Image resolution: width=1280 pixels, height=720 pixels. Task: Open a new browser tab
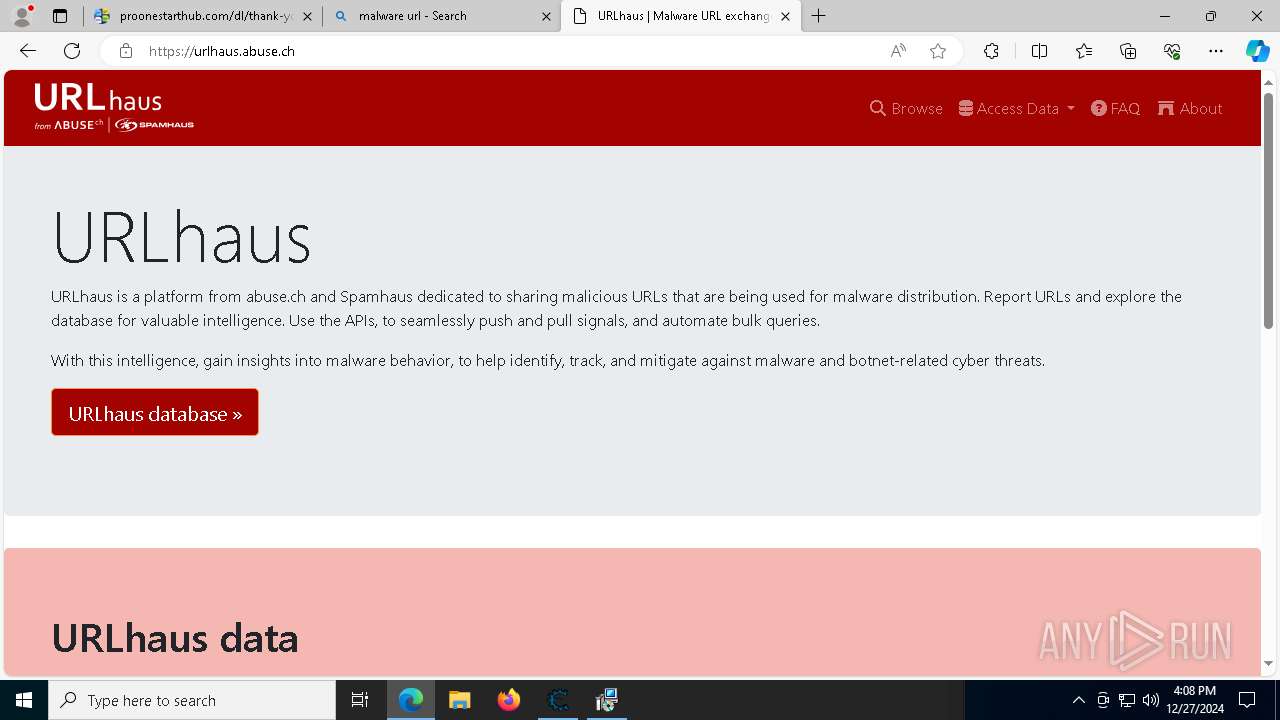tap(819, 16)
